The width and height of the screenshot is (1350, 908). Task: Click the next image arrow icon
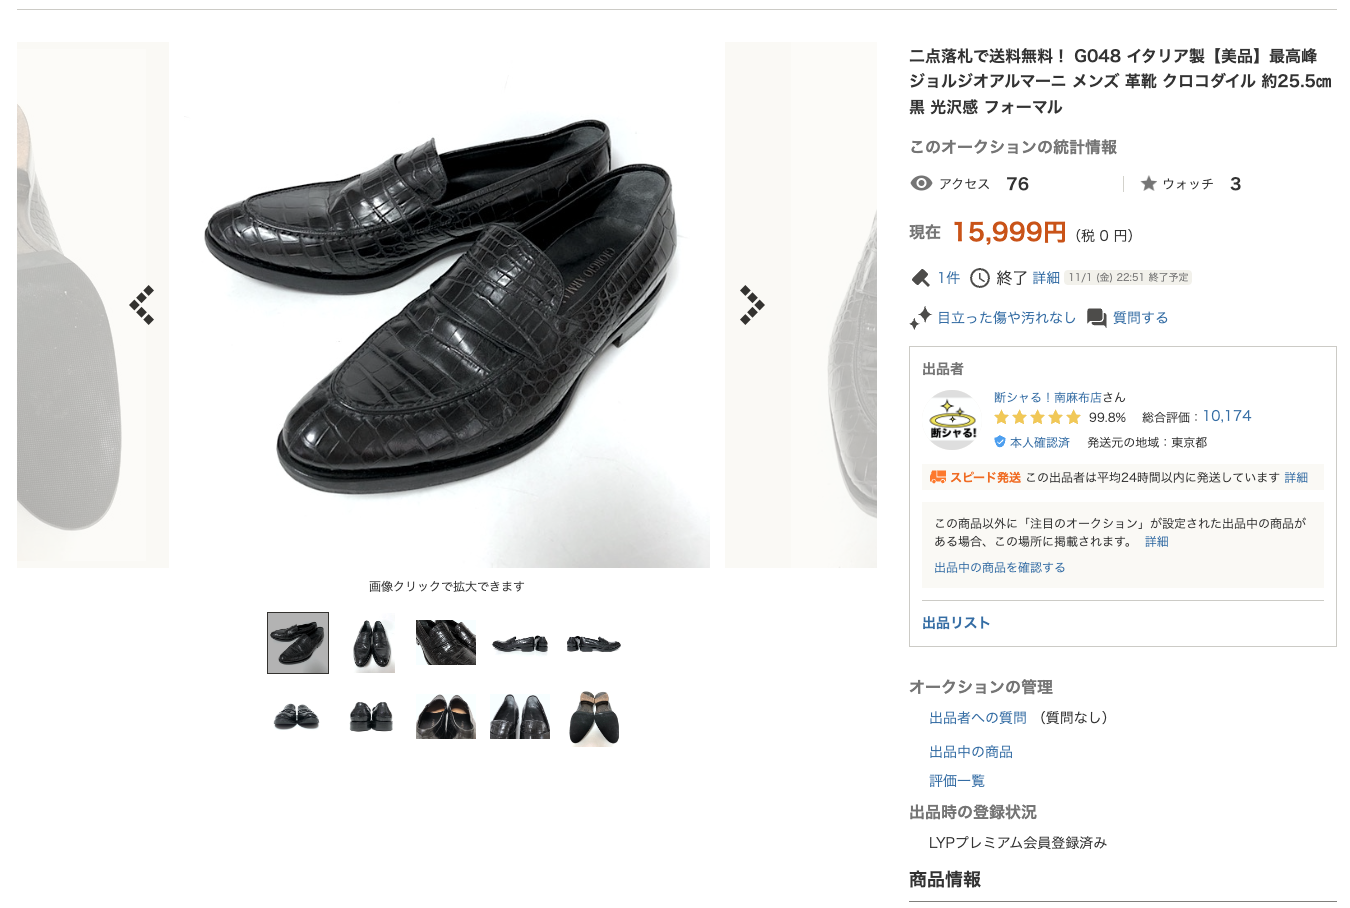pos(752,305)
